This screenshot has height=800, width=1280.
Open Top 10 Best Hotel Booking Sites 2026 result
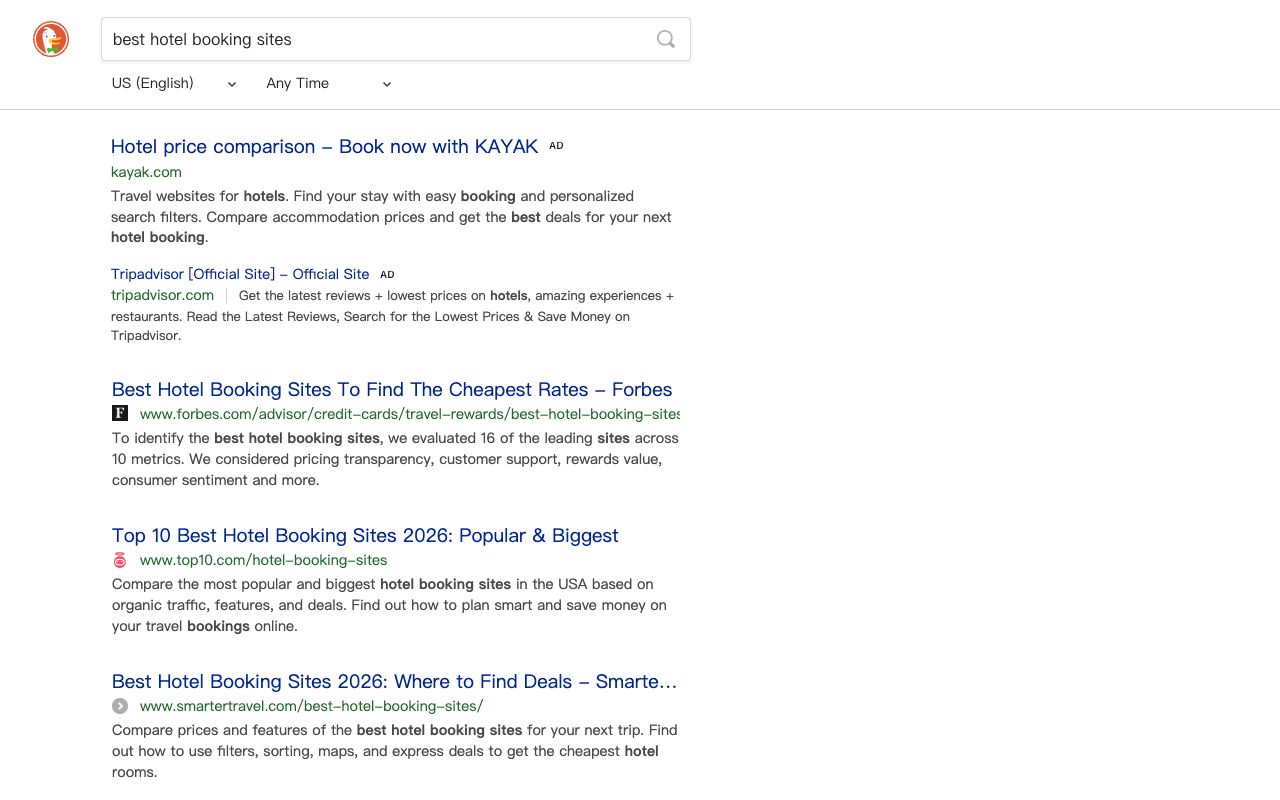pyautogui.click(x=365, y=535)
